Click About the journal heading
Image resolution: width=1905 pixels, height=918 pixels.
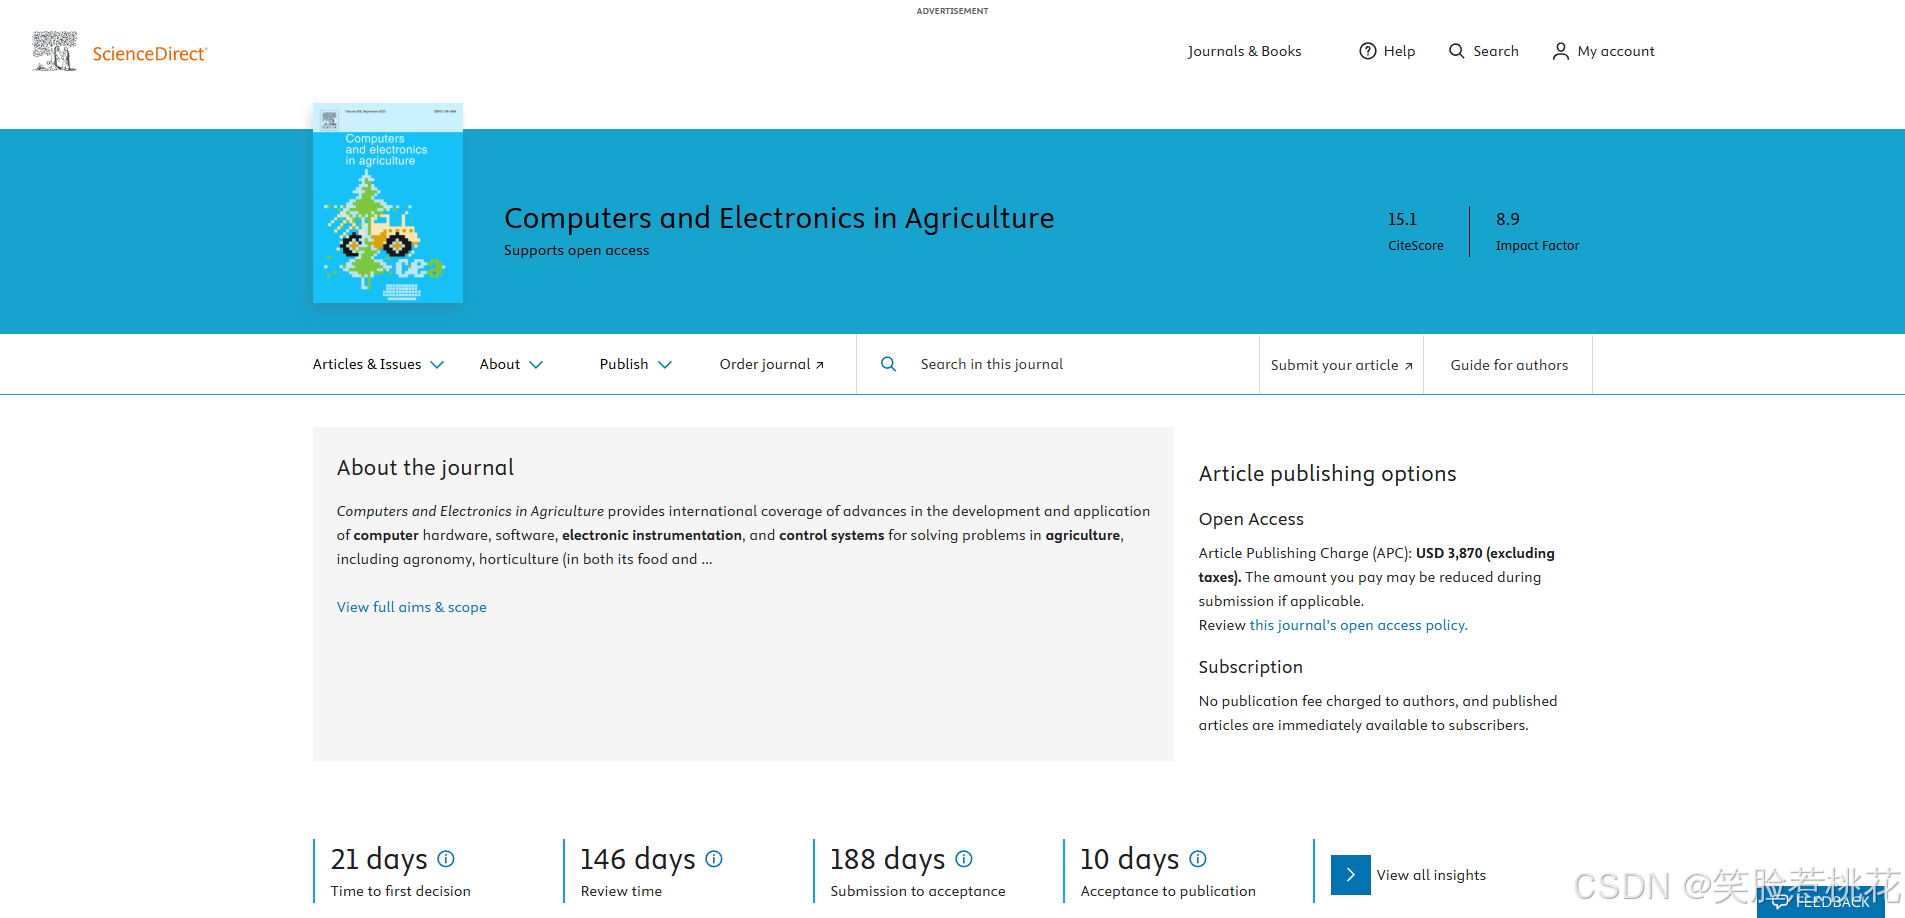pyautogui.click(x=425, y=467)
